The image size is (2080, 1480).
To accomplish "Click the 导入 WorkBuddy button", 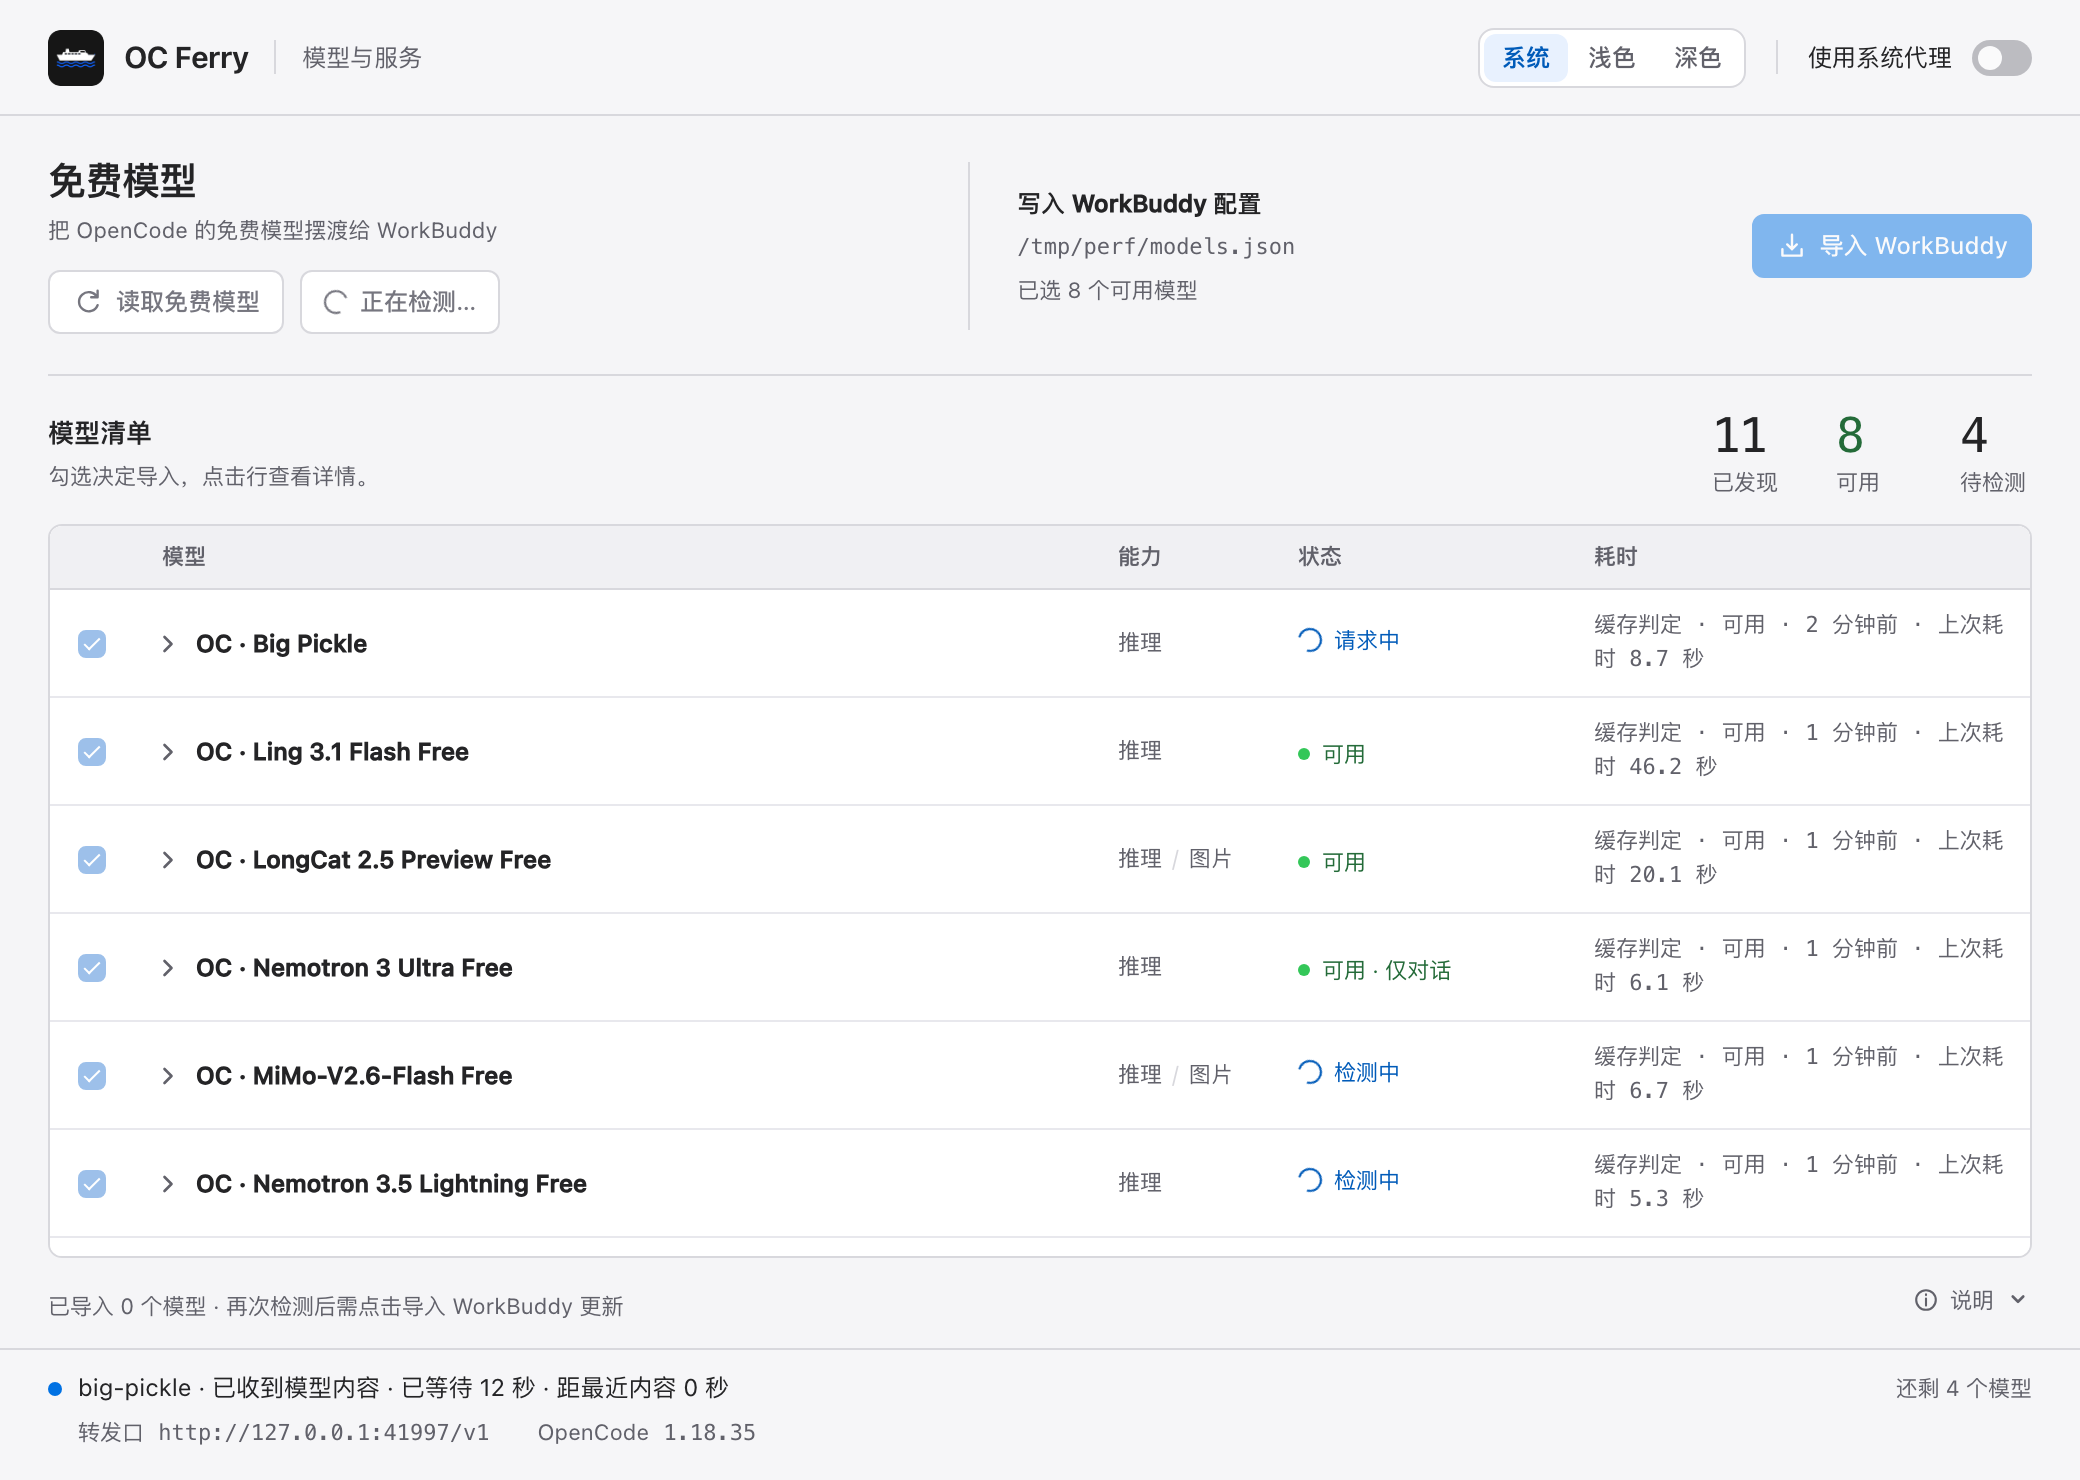I will (1892, 246).
